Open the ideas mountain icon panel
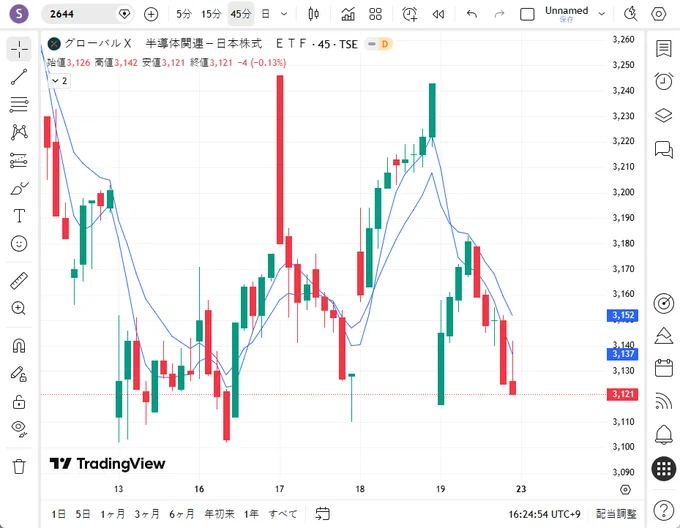Viewport: 680px width, 528px height. coord(664,336)
